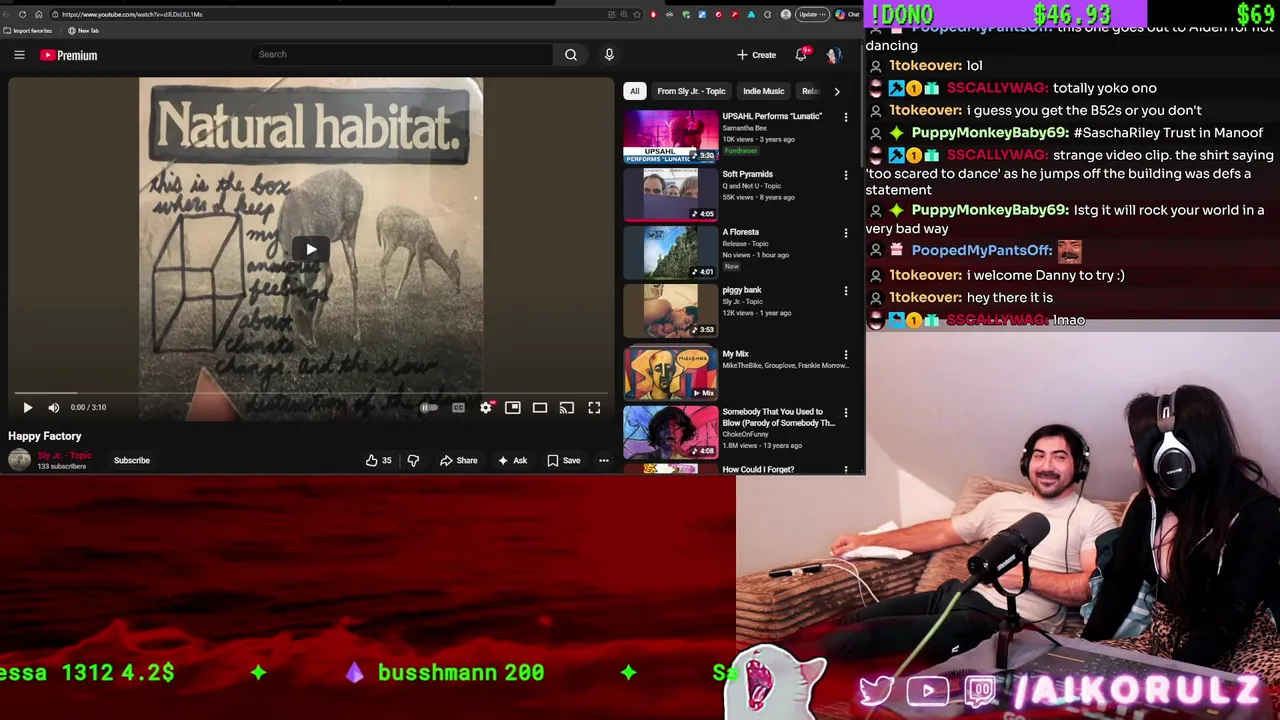Switch to theater mode
The image size is (1280, 720).
(x=540, y=407)
